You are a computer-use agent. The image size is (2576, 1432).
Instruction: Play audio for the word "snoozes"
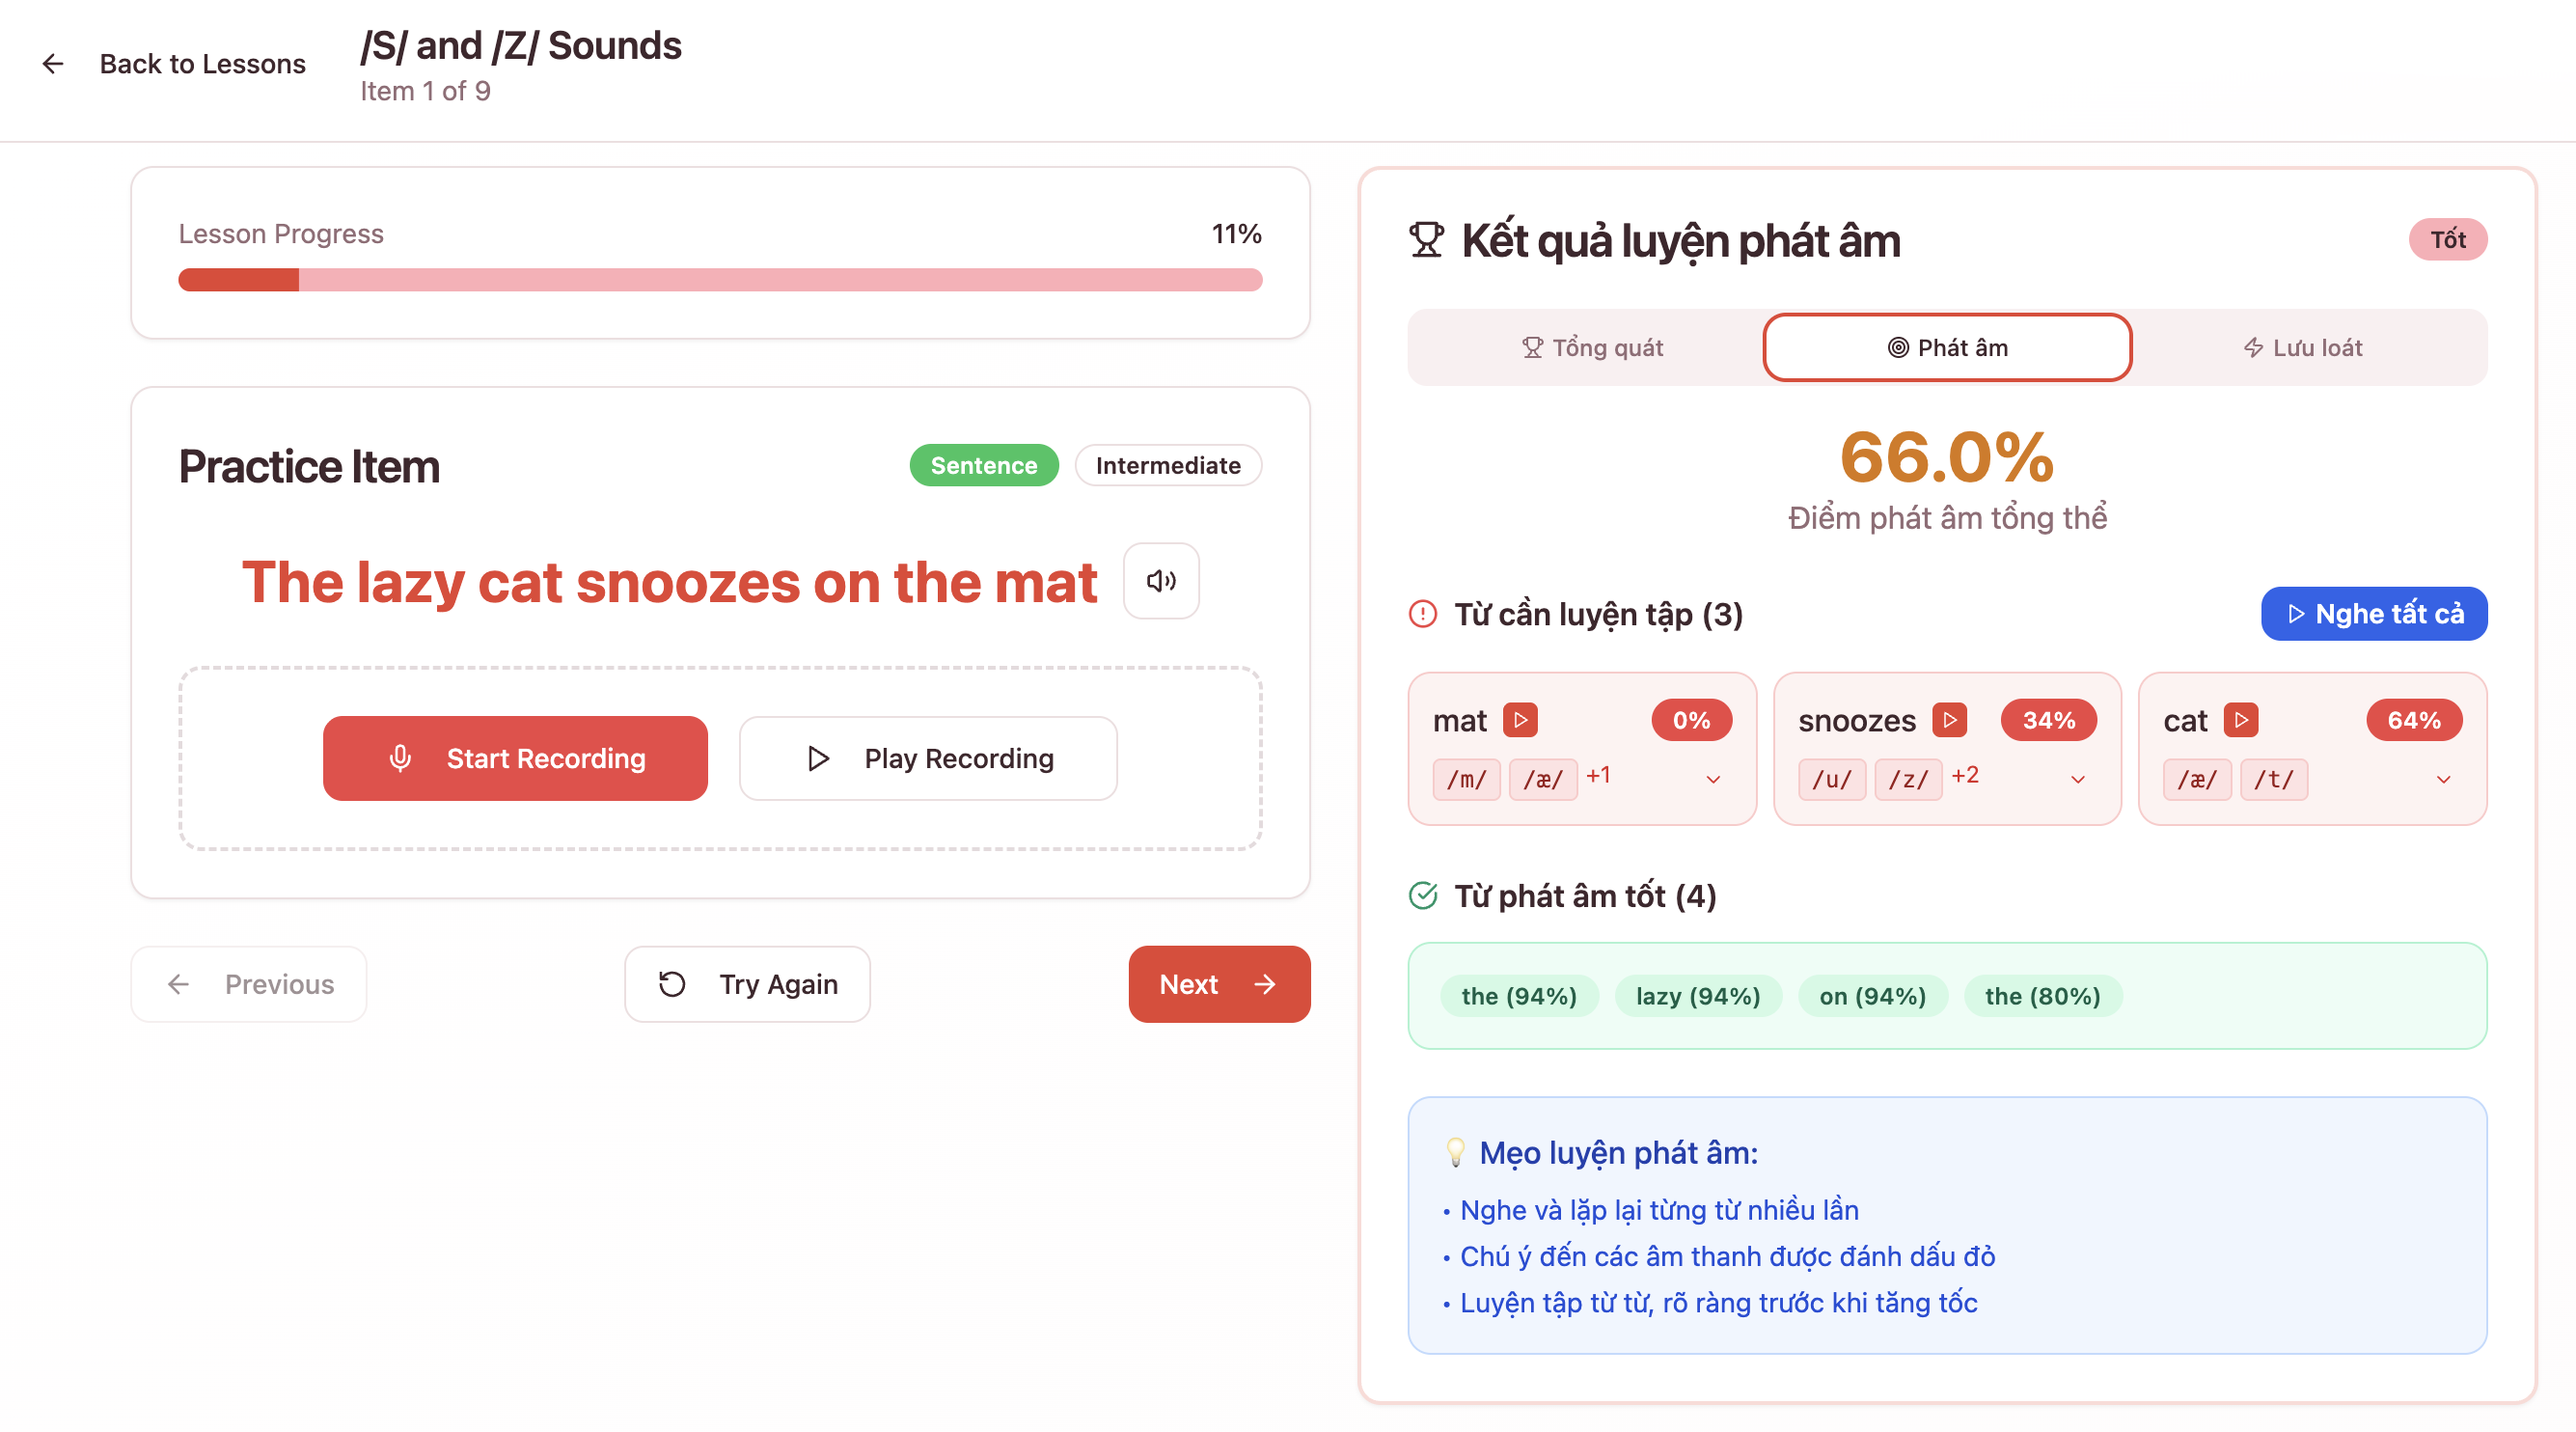click(1949, 720)
